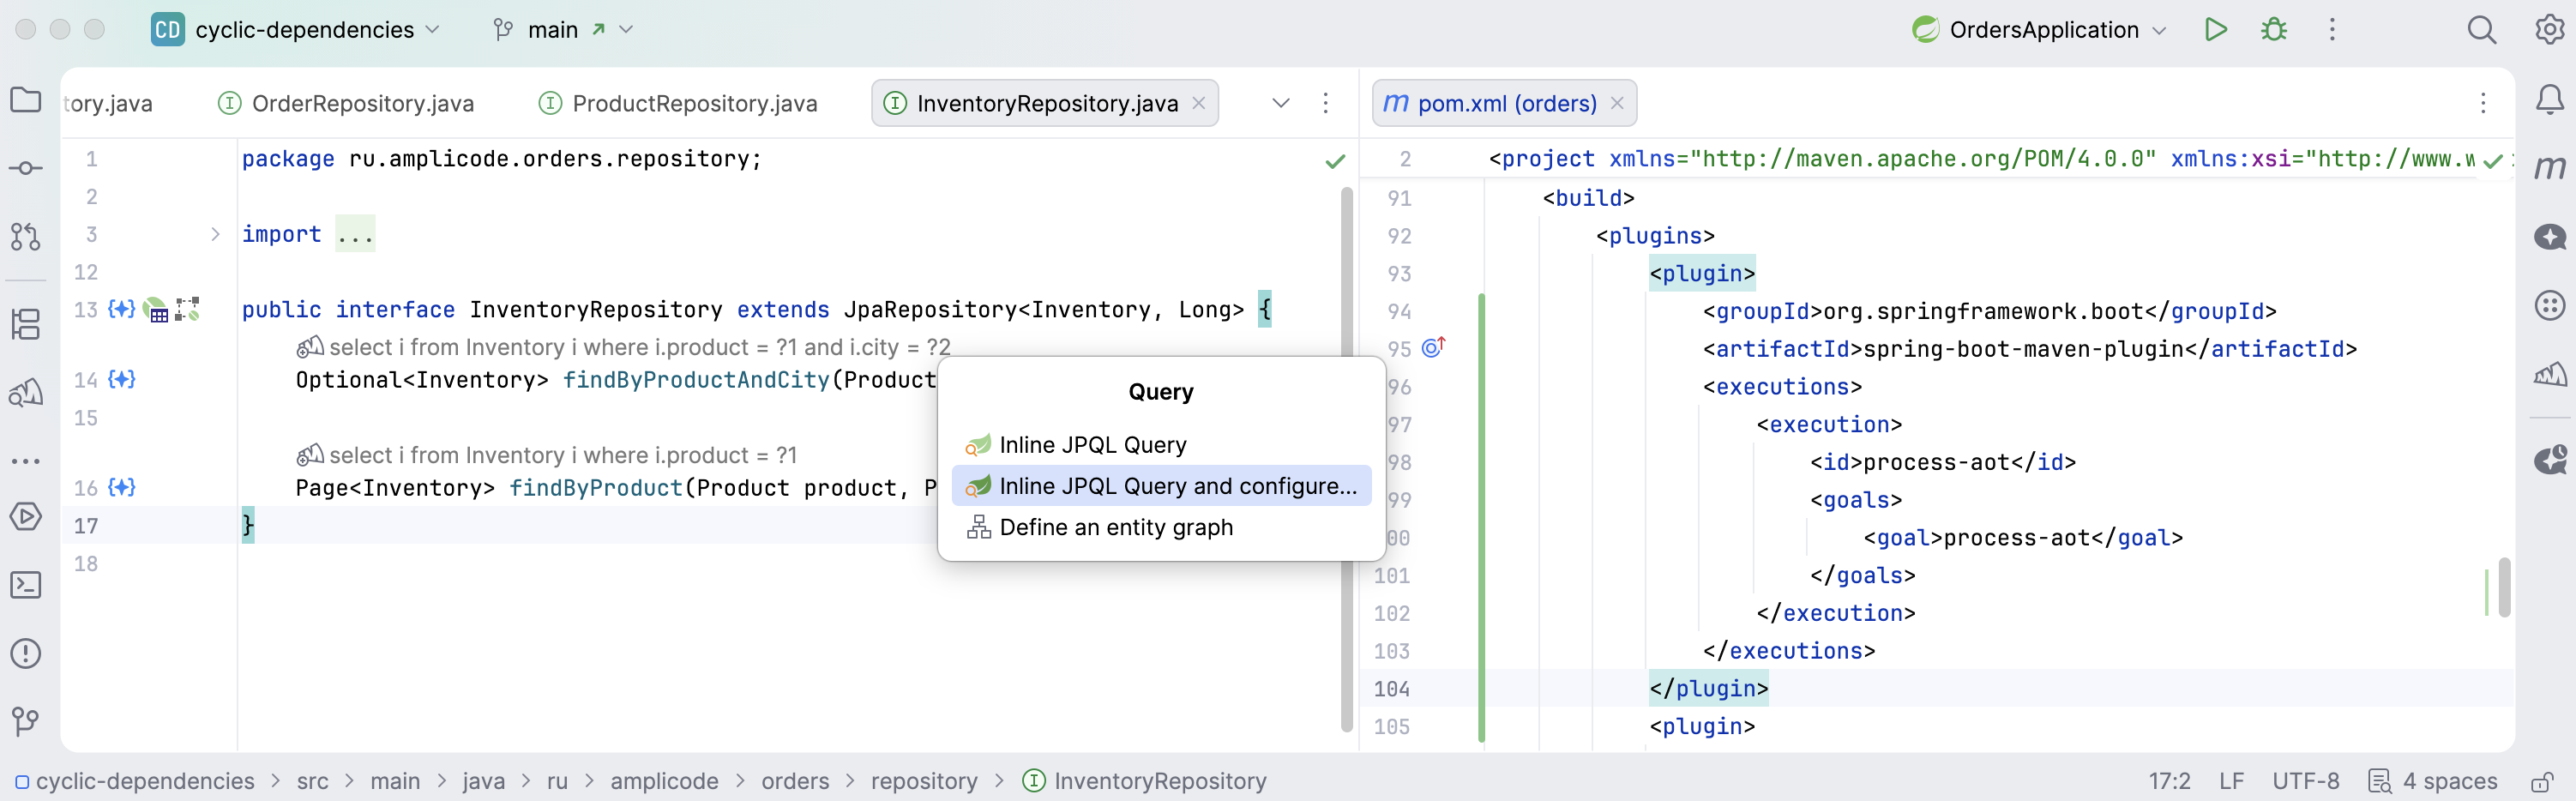Start debugging with the bug icon
This screenshot has height=801, width=2576.
(2274, 30)
